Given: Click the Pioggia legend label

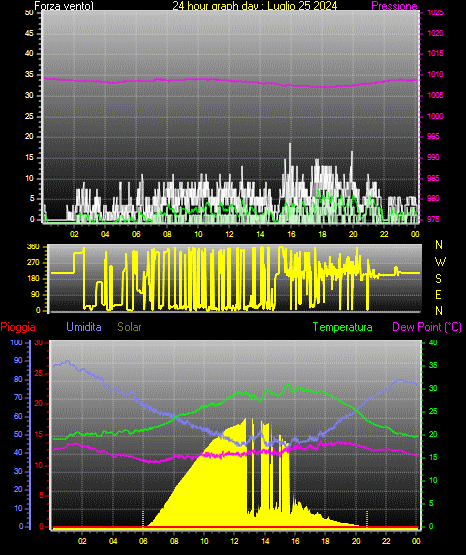Looking at the screenshot, I should (18, 327).
